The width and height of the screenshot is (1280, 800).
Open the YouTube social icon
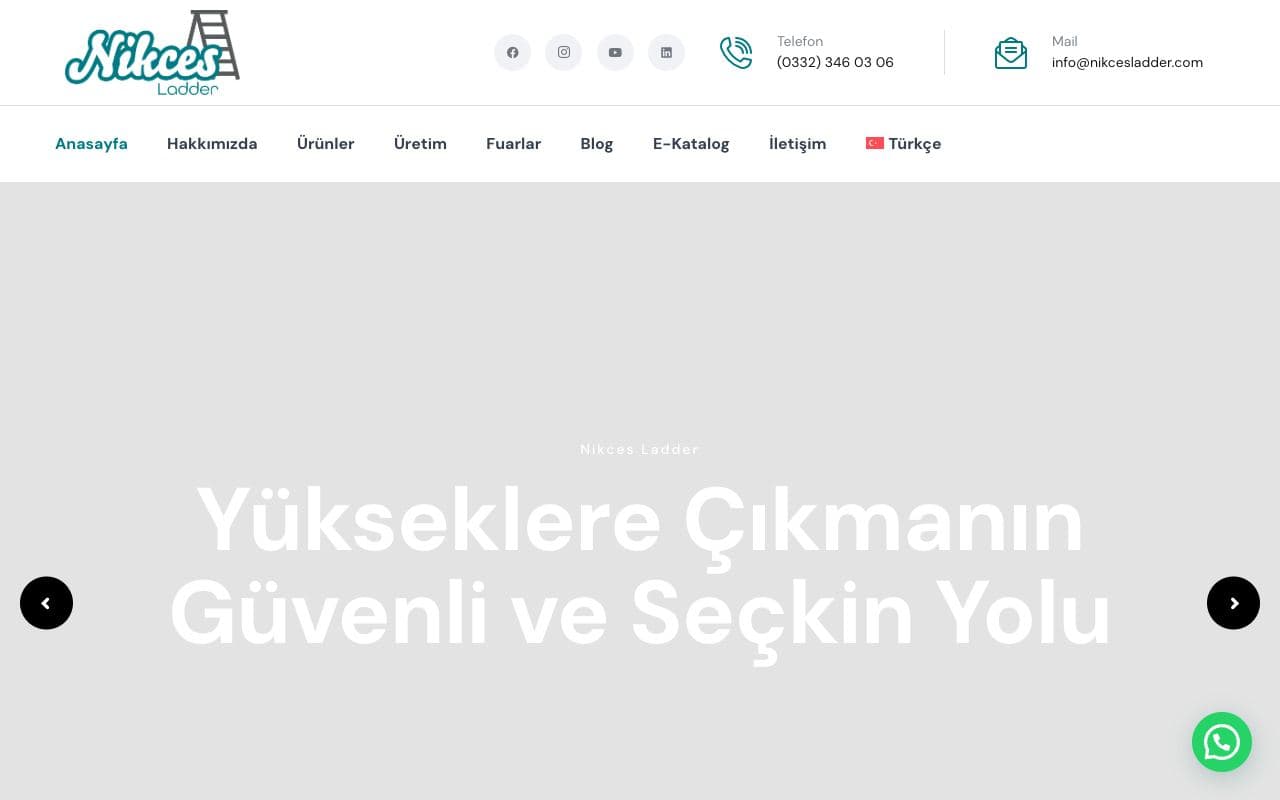click(615, 52)
